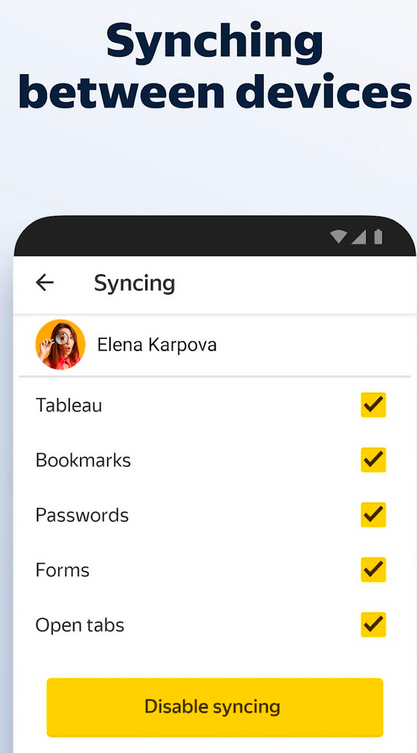Tap the cellular signal icon
417x753 pixels.
(358, 237)
